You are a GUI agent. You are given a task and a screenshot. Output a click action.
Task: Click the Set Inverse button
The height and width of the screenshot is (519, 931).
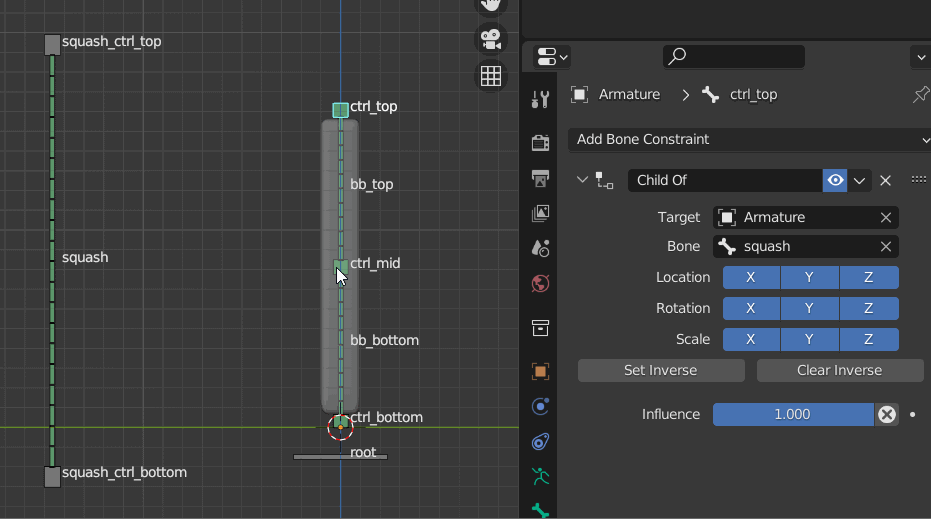click(x=661, y=371)
